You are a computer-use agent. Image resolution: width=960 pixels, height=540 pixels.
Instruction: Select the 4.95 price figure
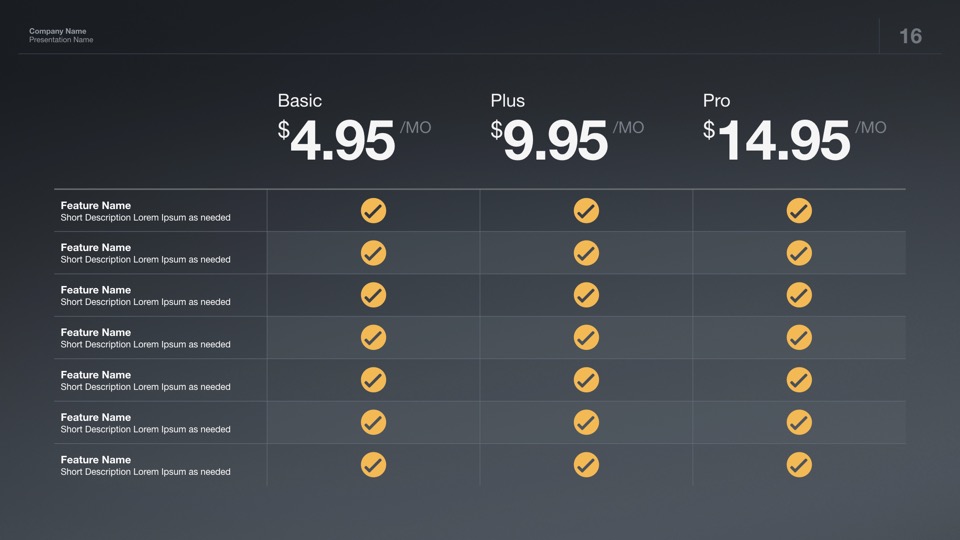pos(342,141)
